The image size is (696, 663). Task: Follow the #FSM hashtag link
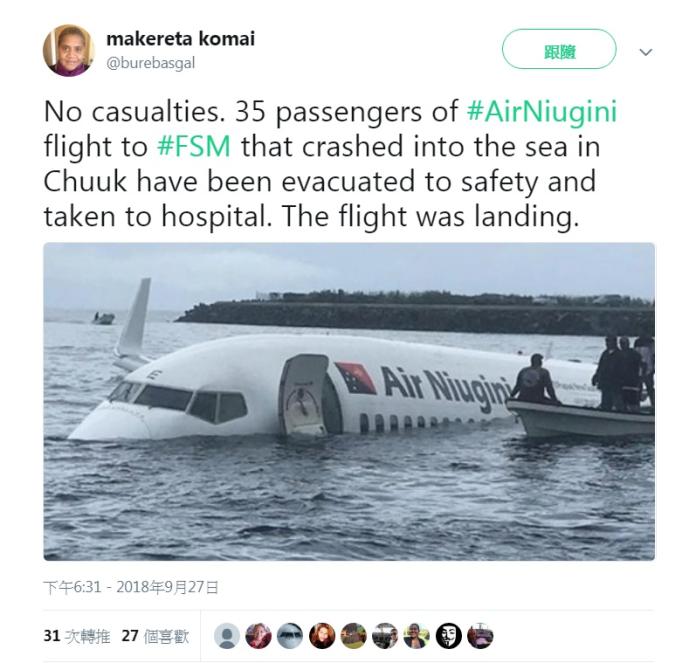tap(194, 147)
